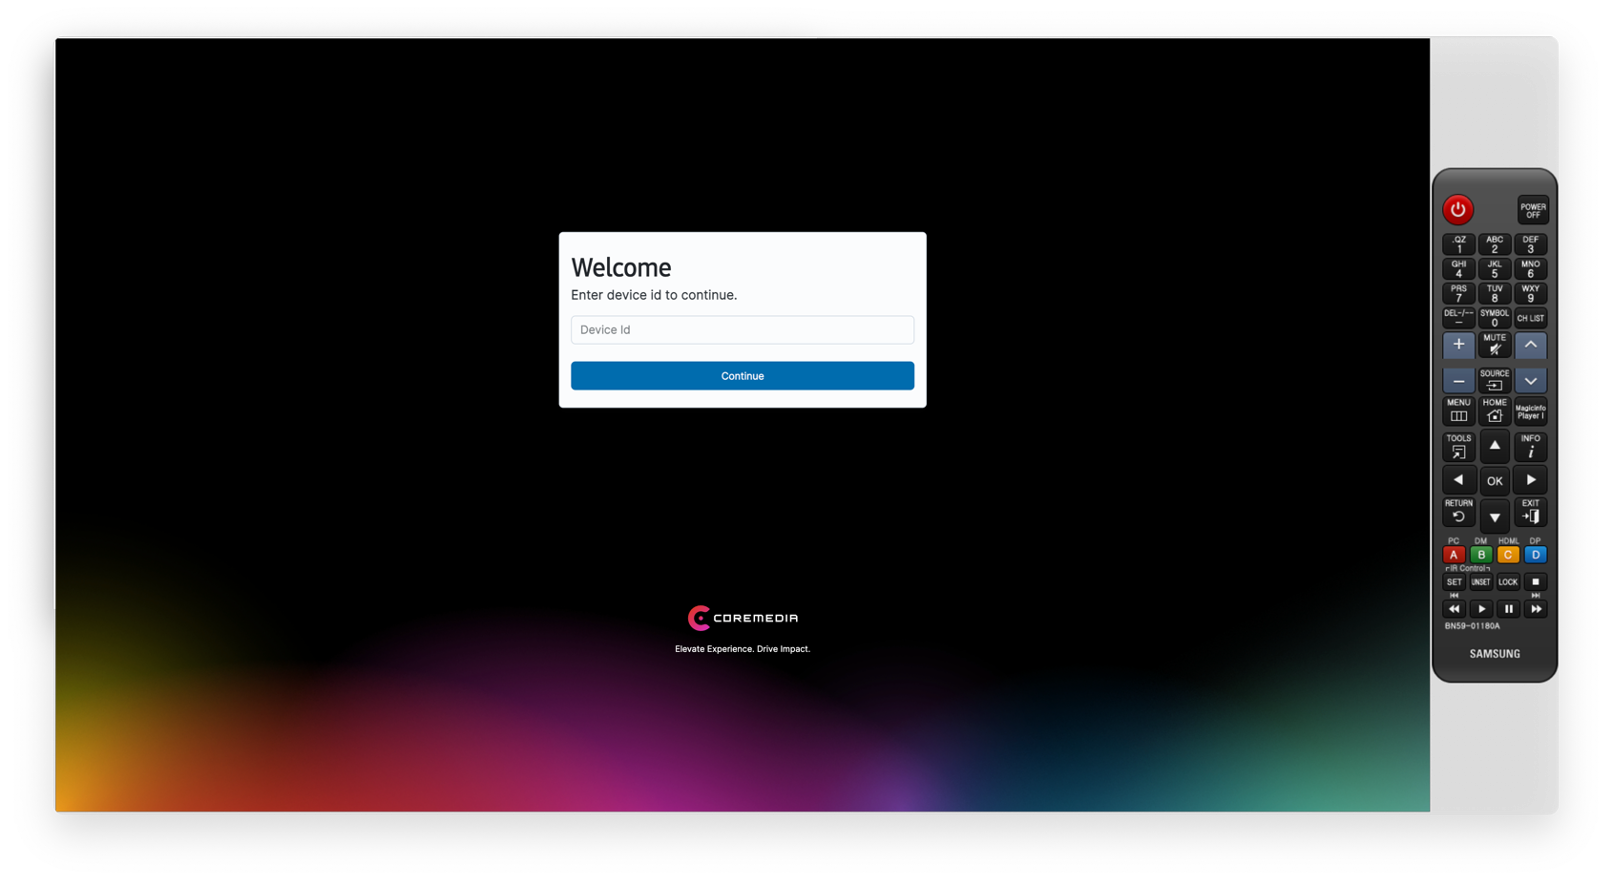The height and width of the screenshot is (886, 1612).
Task: Click the blue D (DP) button
Action: [x=1535, y=555]
